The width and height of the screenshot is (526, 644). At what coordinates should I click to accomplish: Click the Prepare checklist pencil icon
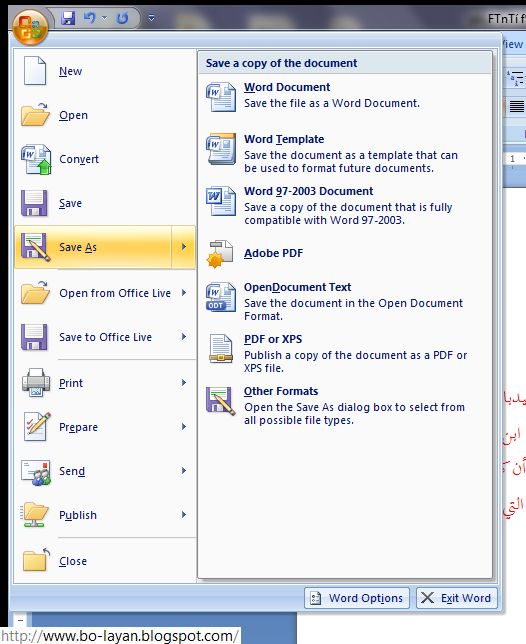[x=37, y=427]
